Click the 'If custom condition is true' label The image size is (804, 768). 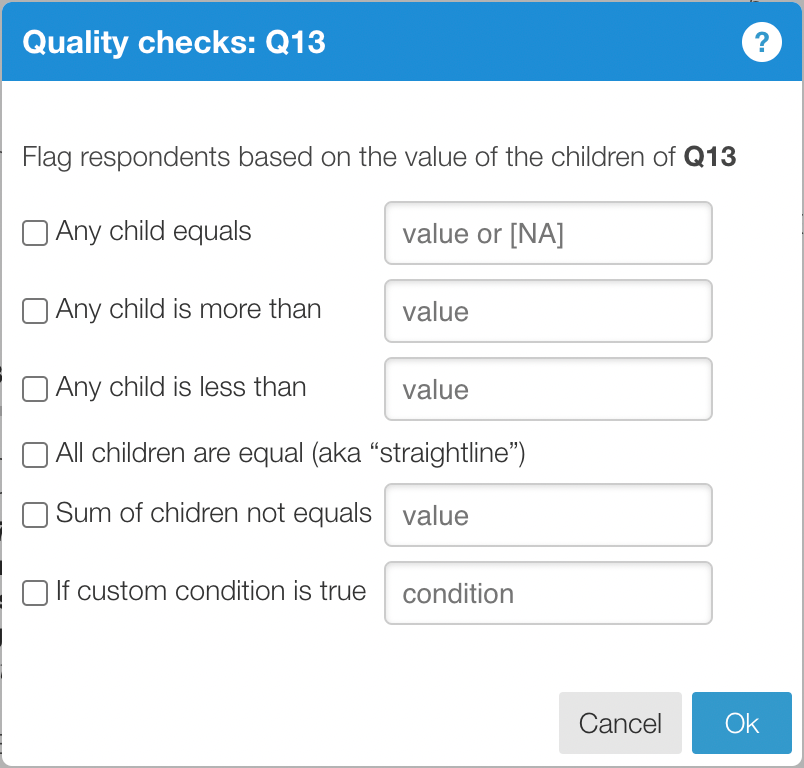pos(212,591)
